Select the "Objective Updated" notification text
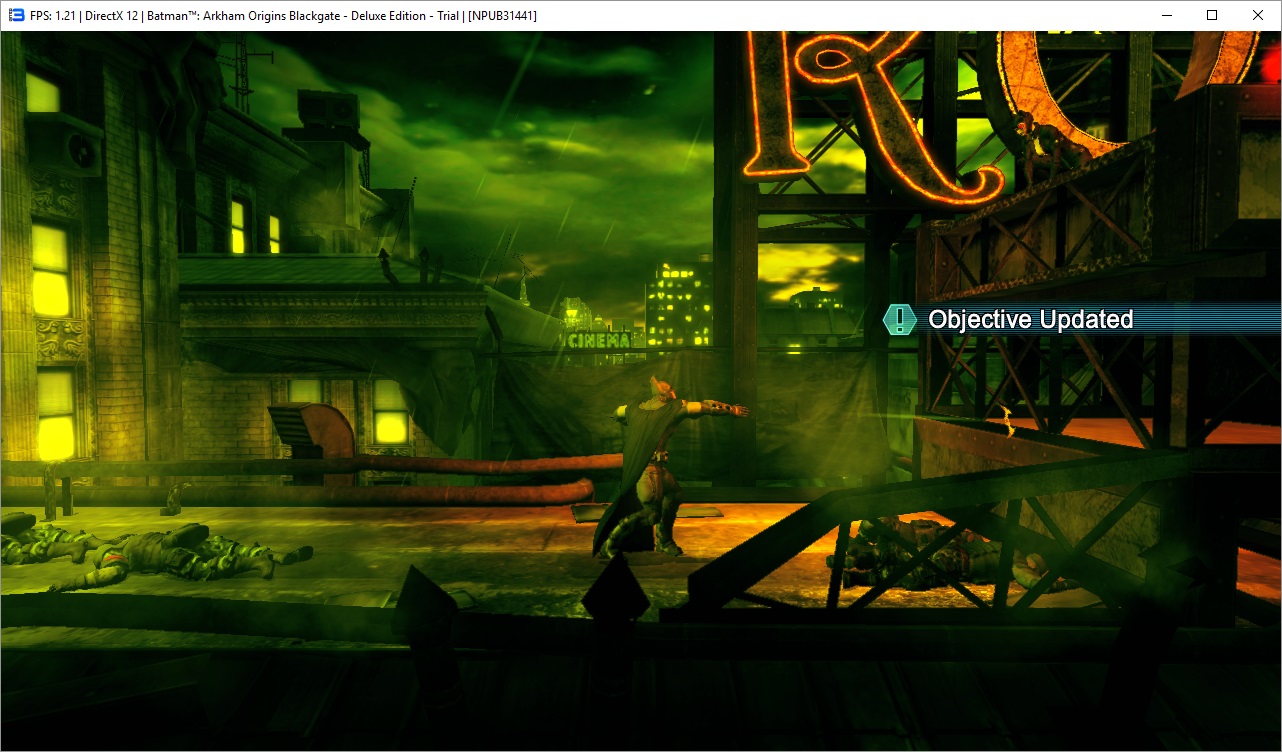1282x752 pixels. 1030,319
